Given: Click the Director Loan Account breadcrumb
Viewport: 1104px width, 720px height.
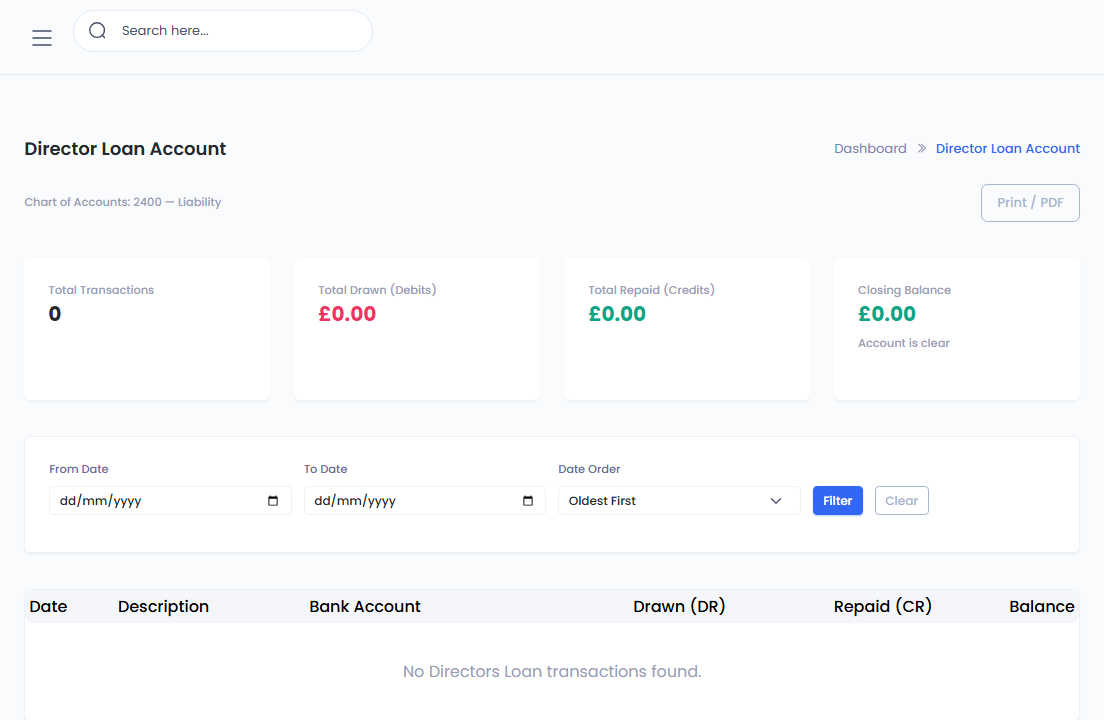Looking at the screenshot, I should tap(1007, 149).
